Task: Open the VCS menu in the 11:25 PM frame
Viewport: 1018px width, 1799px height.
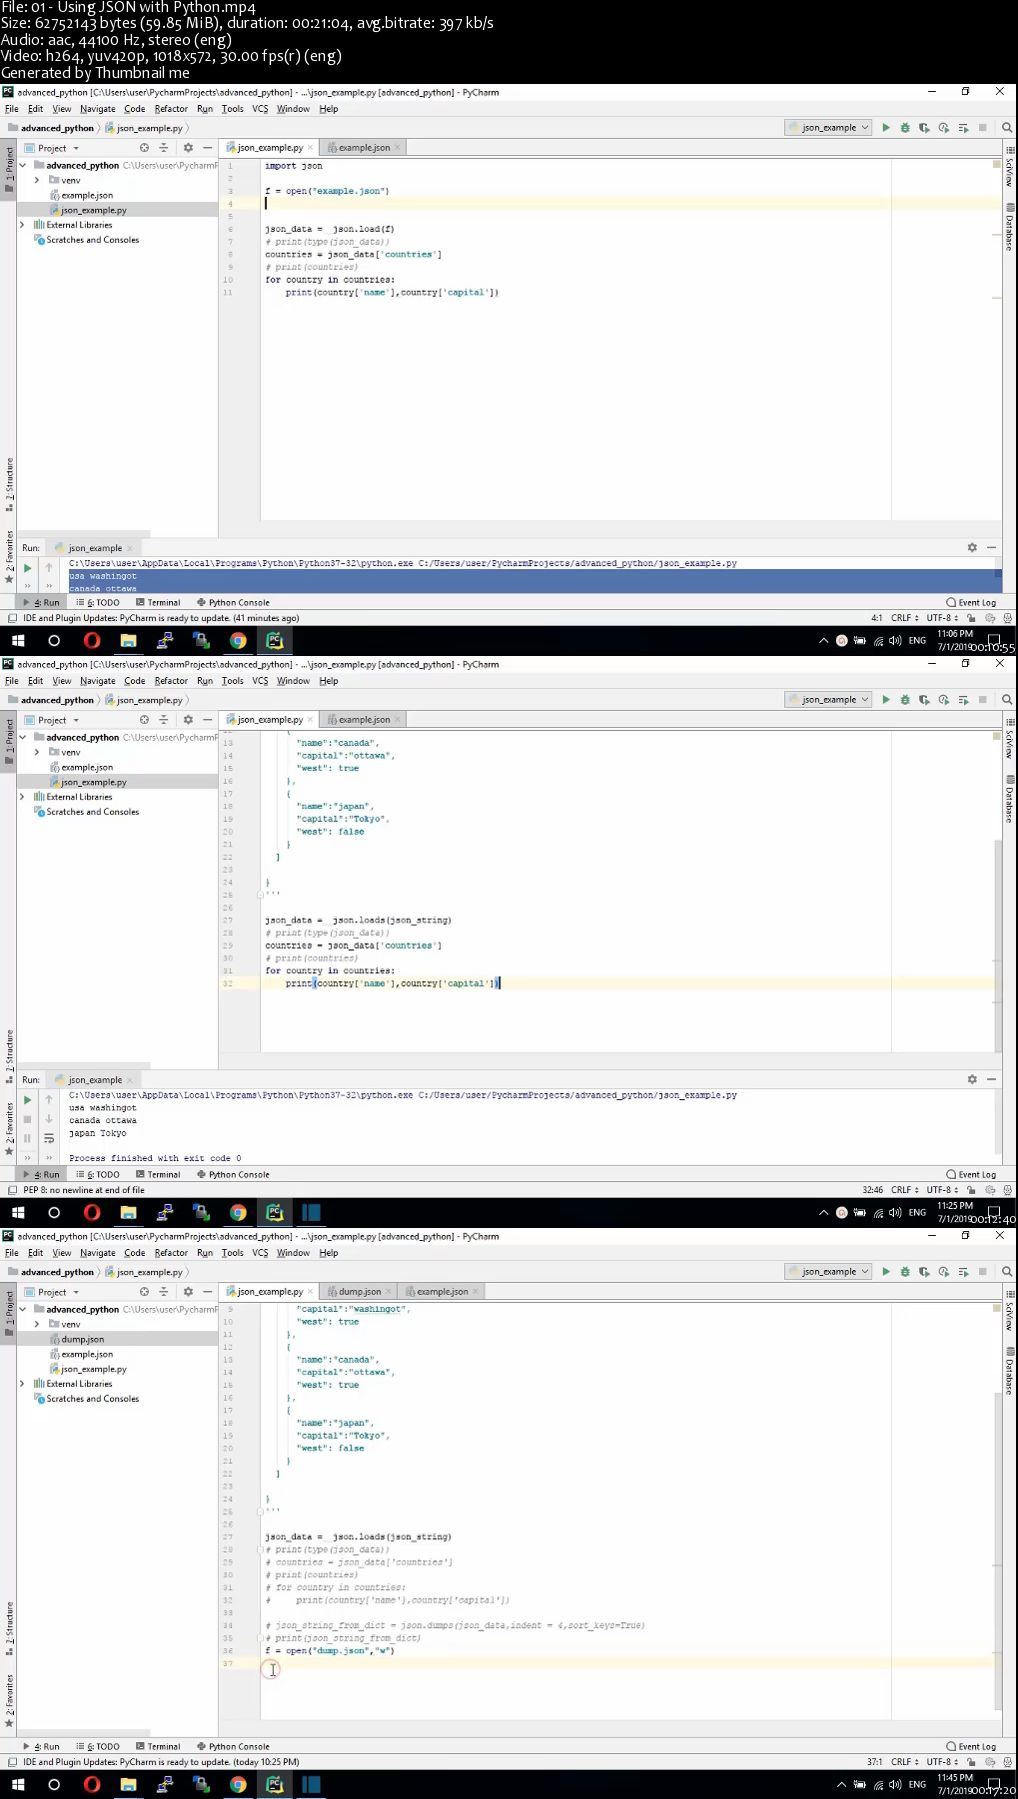Action: (260, 681)
